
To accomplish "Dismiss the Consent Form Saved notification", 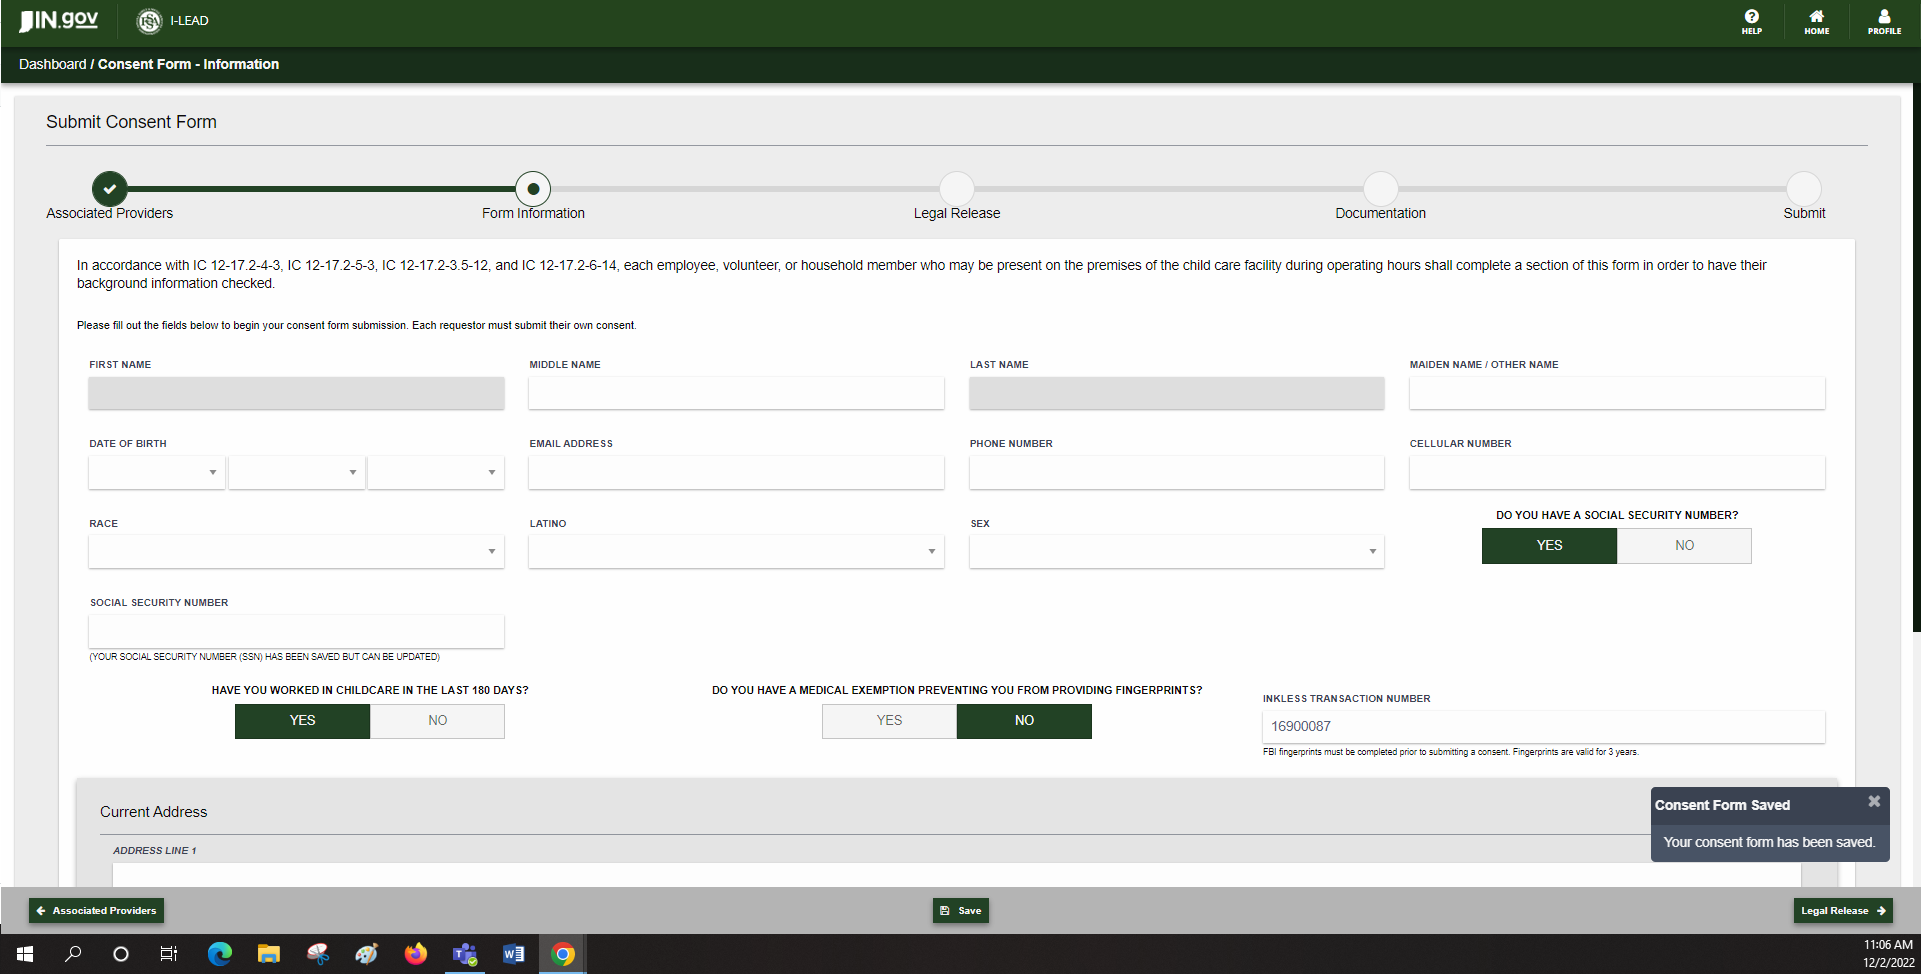I will point(1874,802).
